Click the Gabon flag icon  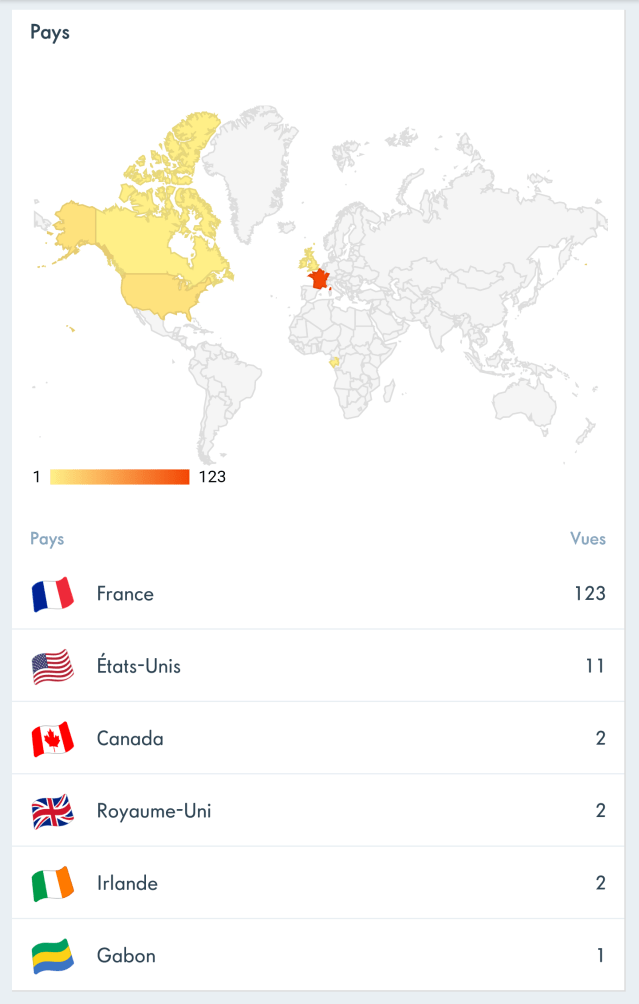pos(53,956)
